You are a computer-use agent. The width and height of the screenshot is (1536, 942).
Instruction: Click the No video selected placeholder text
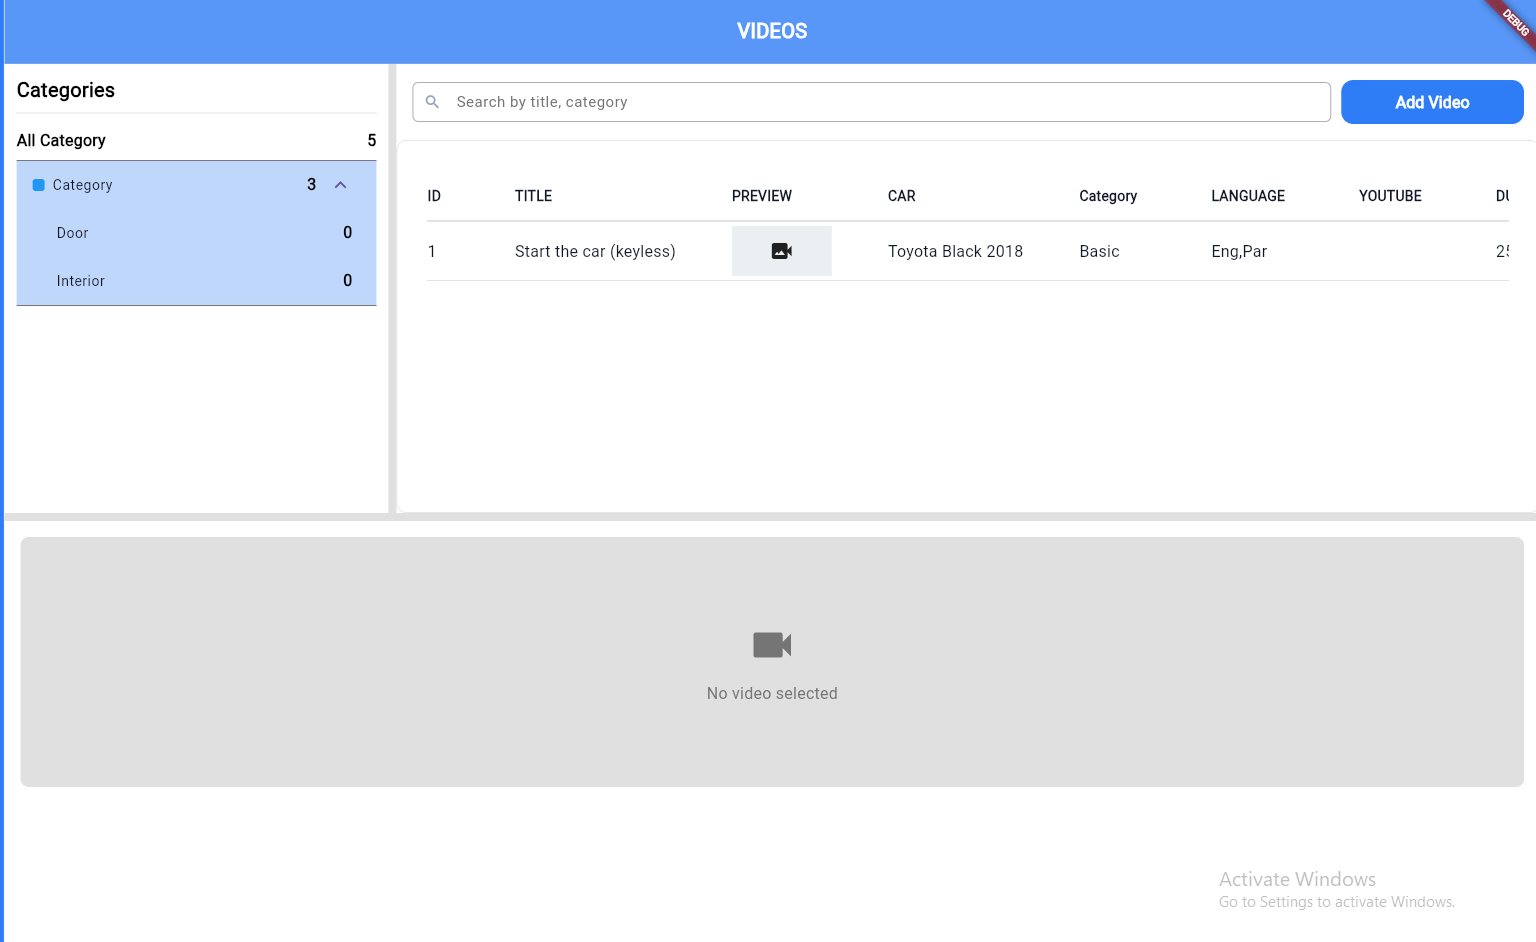pos(771,693)
